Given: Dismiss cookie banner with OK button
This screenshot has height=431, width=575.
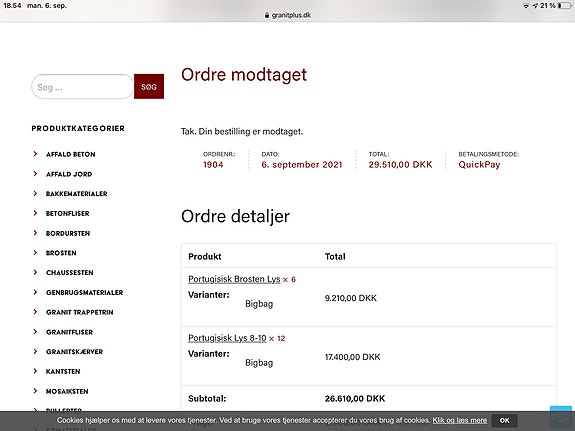Looking at the screenshot, I should pos(505,420).
